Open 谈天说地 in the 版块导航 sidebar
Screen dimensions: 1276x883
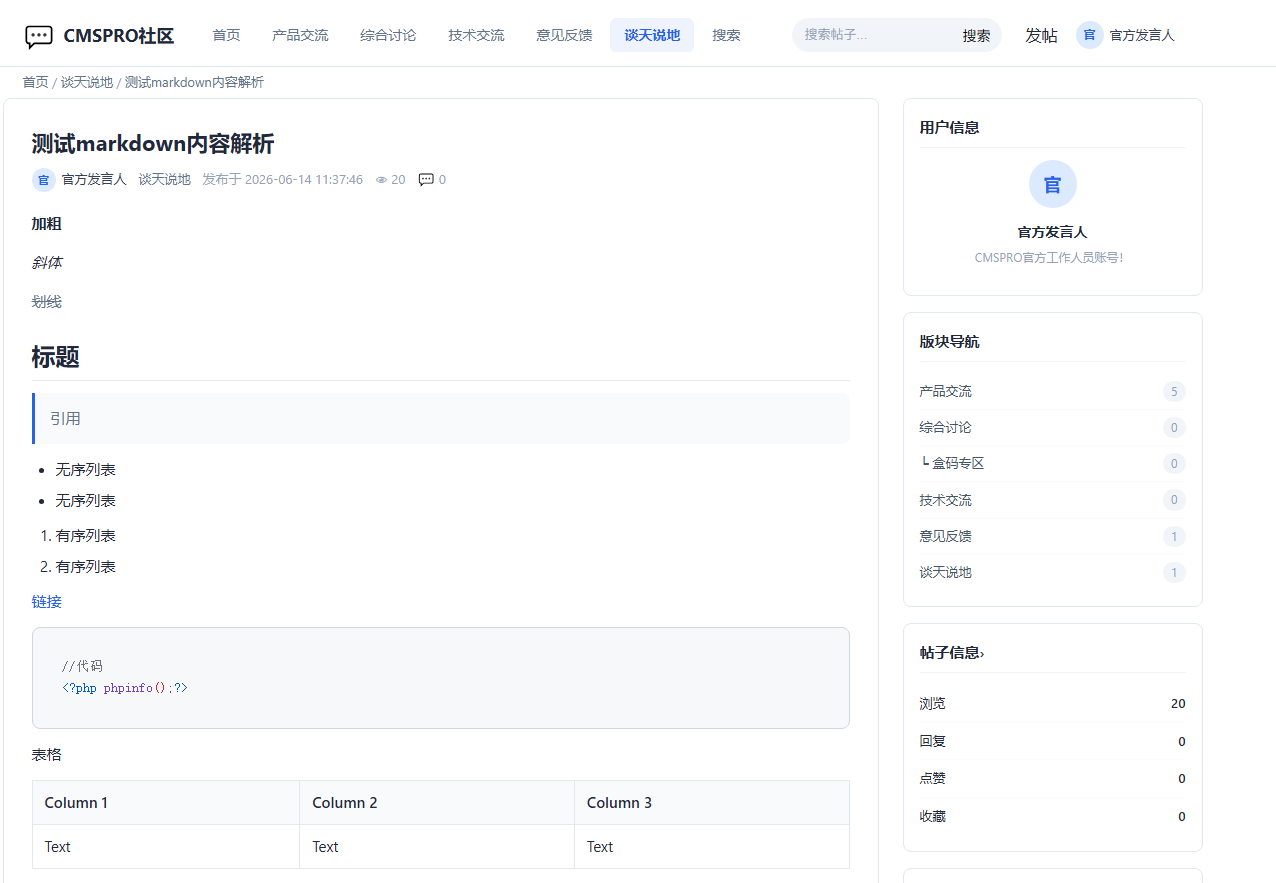point(946,572)
